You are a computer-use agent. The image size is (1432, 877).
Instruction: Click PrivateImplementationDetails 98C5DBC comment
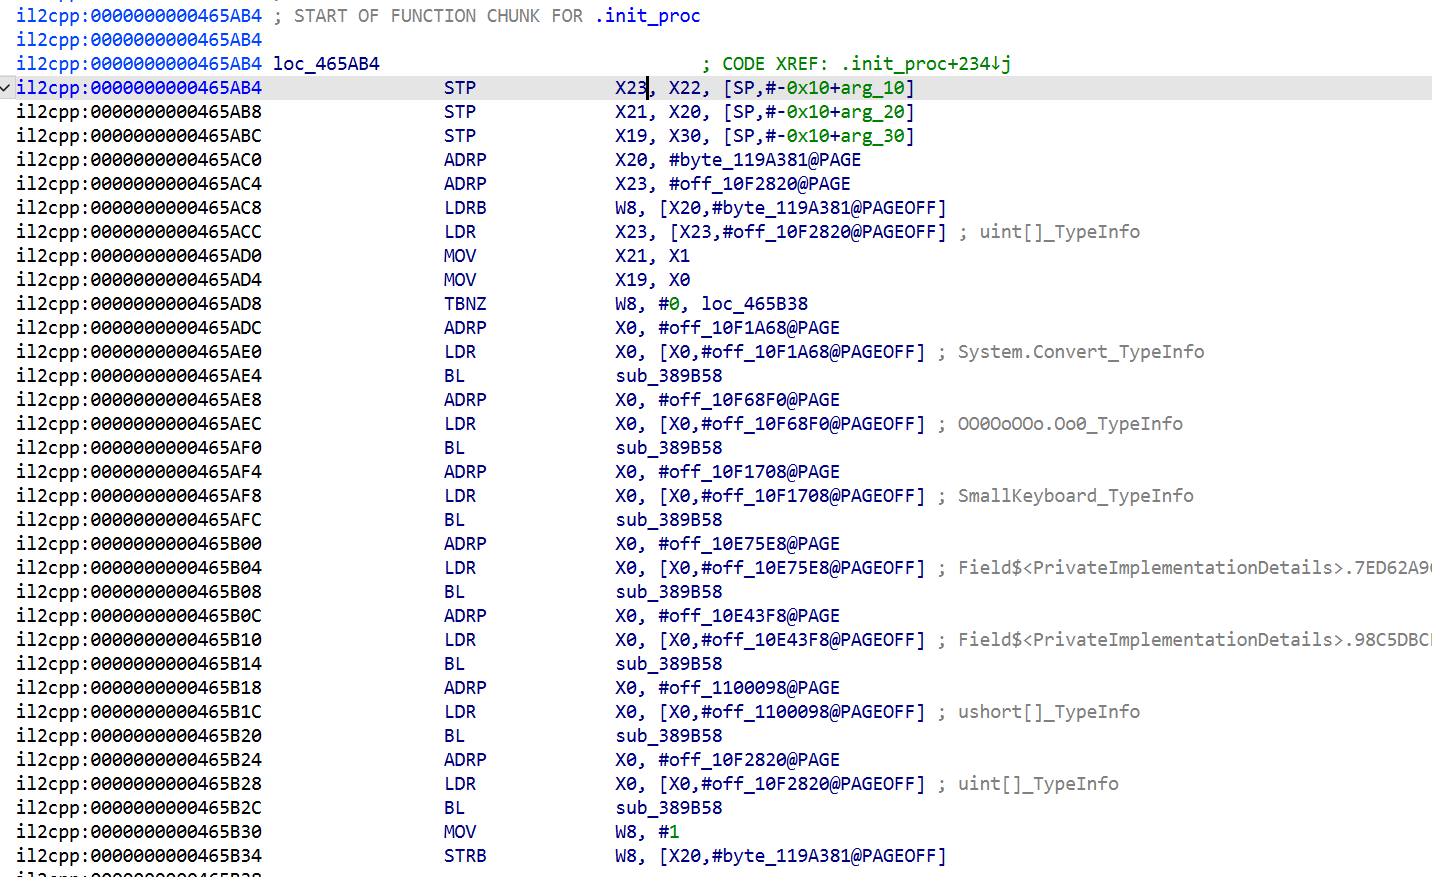click(x=1194, y=640)
